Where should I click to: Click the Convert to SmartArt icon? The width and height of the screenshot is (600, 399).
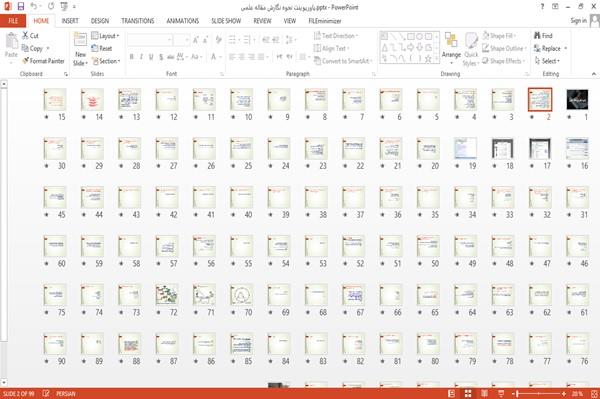click(317, 61)
